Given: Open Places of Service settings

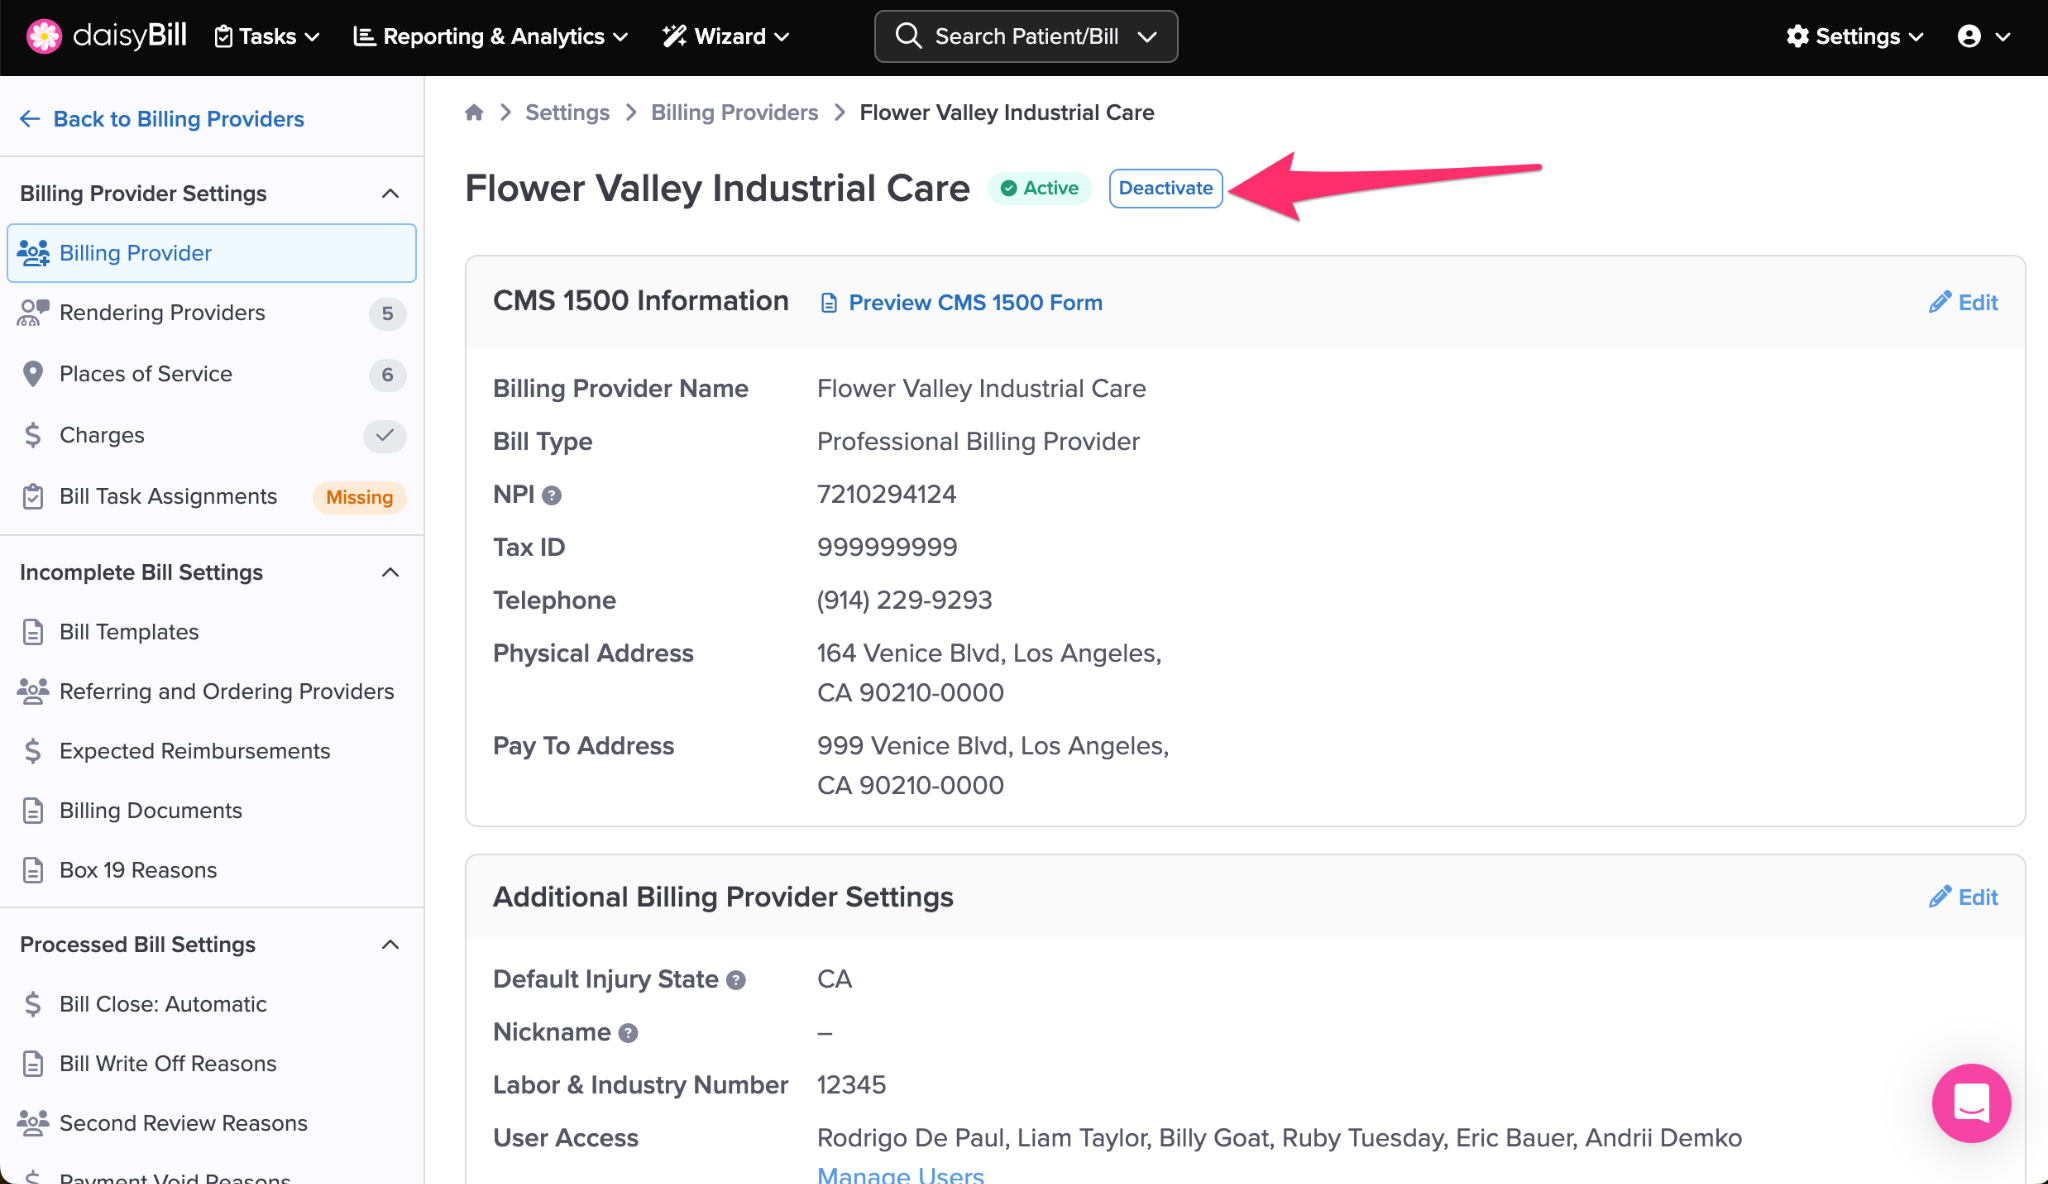Looking at the screenshot, I should [146, 374].
